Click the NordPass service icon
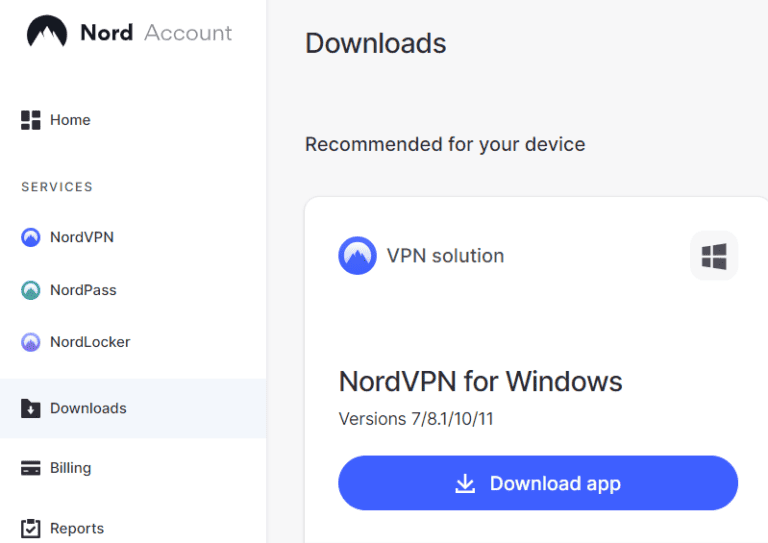 [x=31, y=290]
